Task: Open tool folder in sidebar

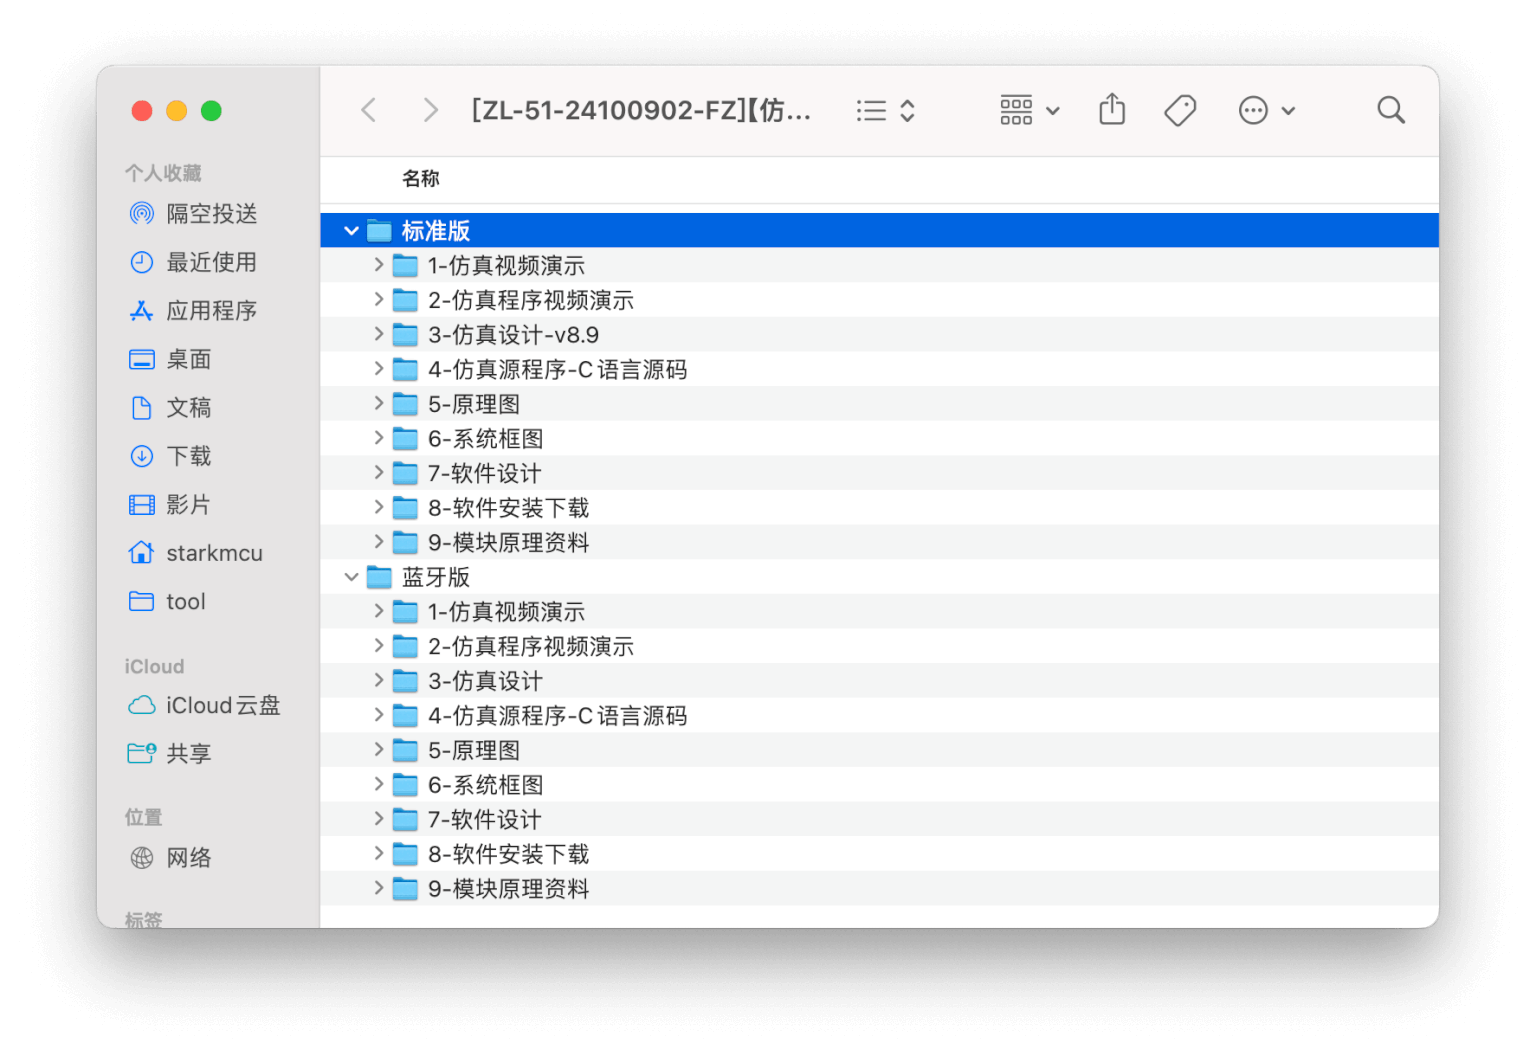Action: (167, 601)
